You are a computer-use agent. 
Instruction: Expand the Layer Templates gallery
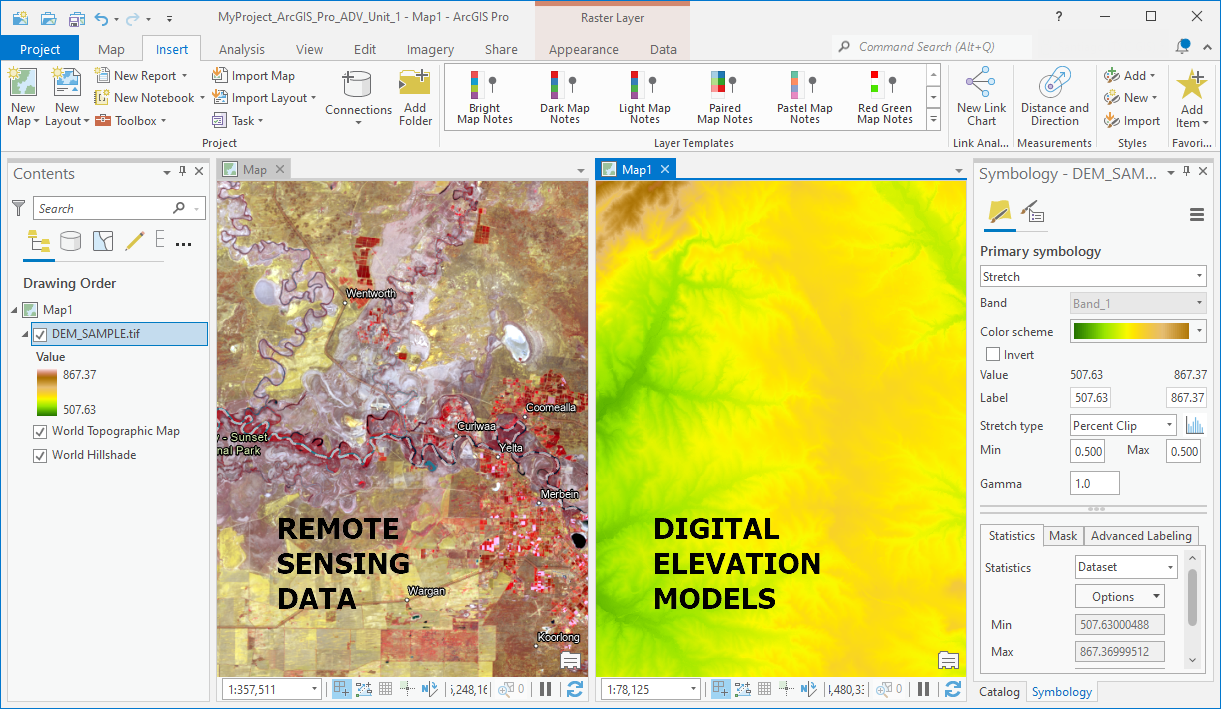[933, 118]
